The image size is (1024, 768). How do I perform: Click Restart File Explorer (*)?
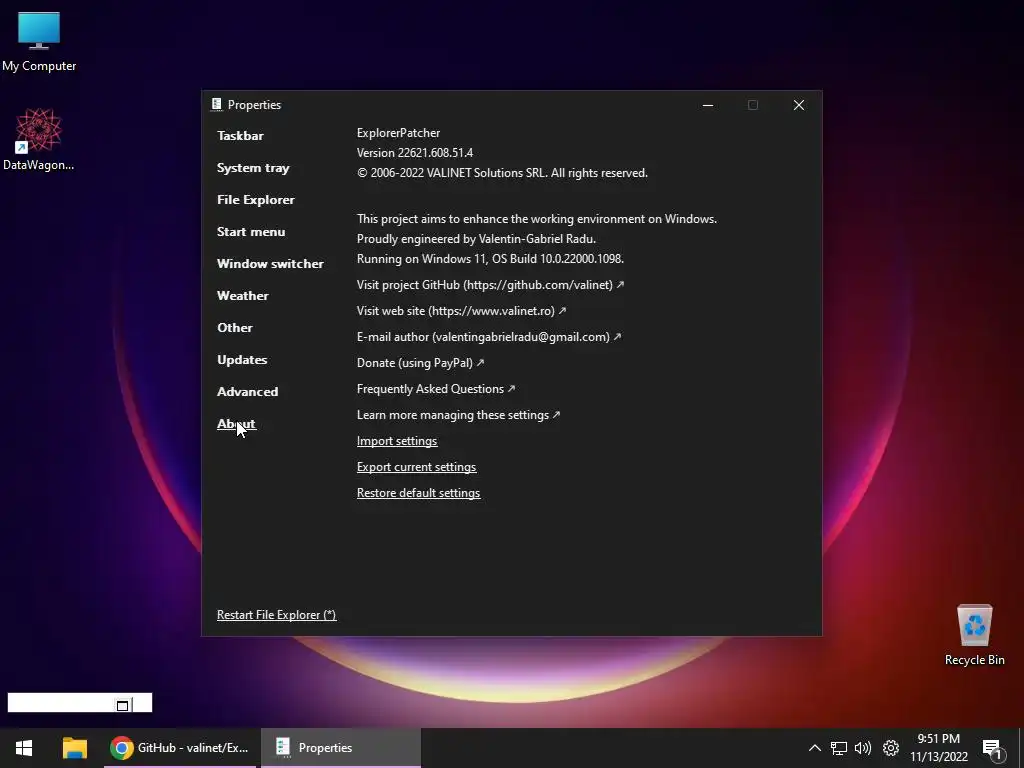[x=276, y=615]
